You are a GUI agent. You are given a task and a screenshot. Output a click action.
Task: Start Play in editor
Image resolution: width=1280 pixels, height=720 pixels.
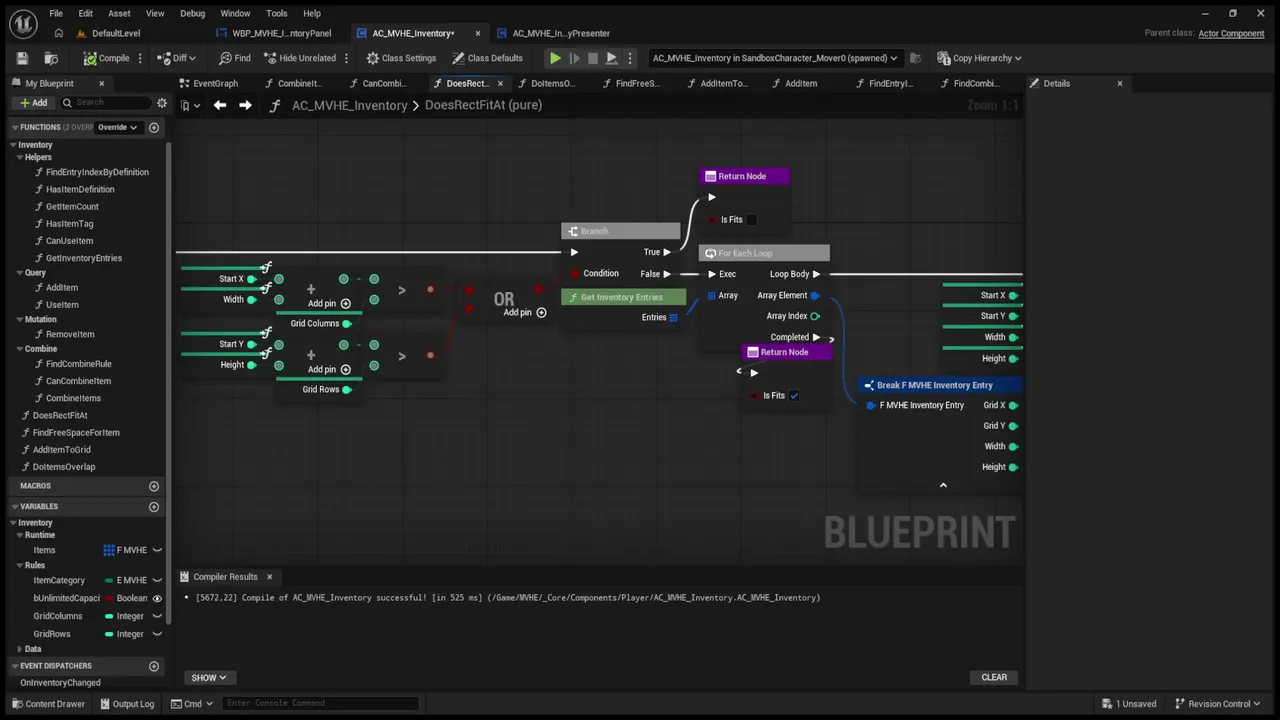pos(555,58)
